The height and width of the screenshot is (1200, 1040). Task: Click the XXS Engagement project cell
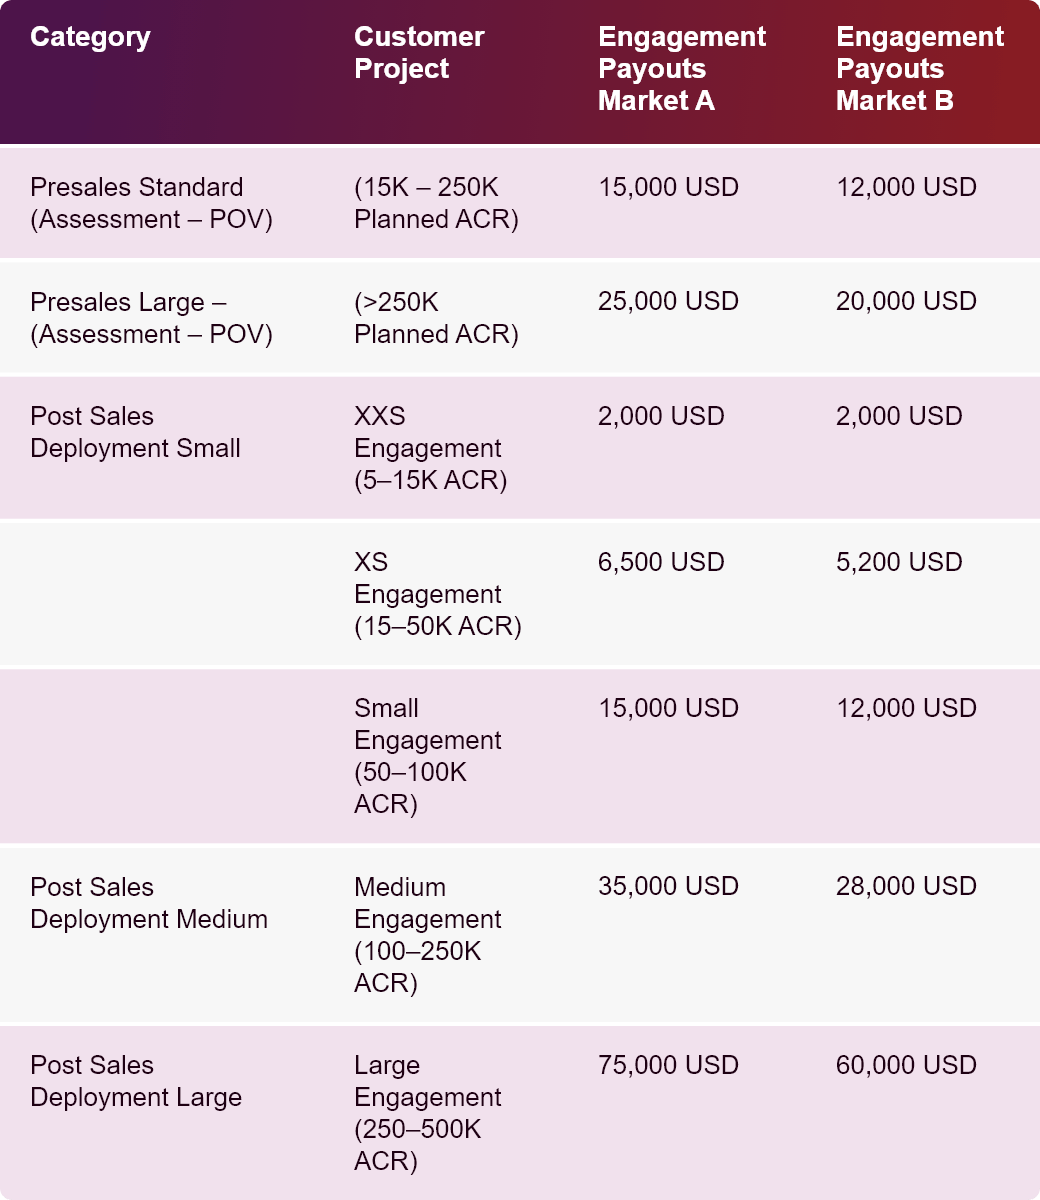pos(430,448)
